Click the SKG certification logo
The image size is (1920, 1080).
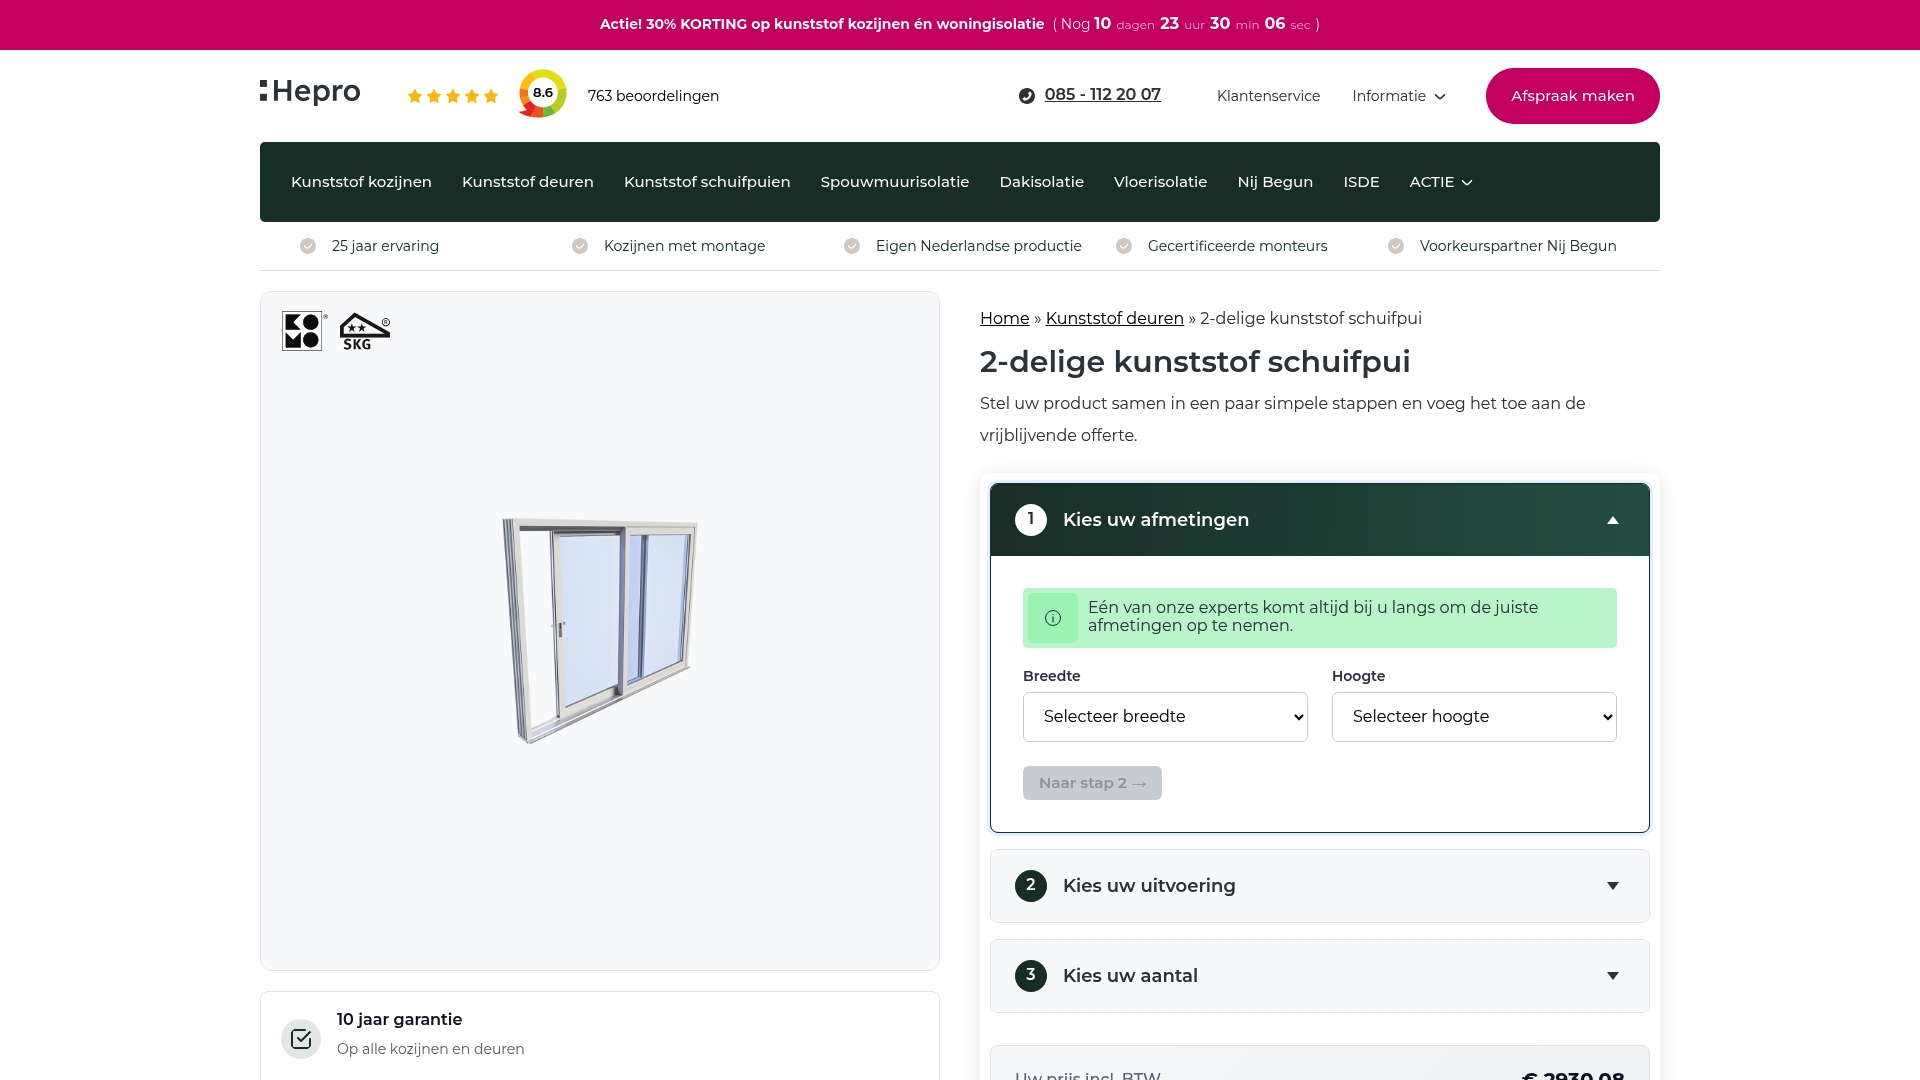364,331
